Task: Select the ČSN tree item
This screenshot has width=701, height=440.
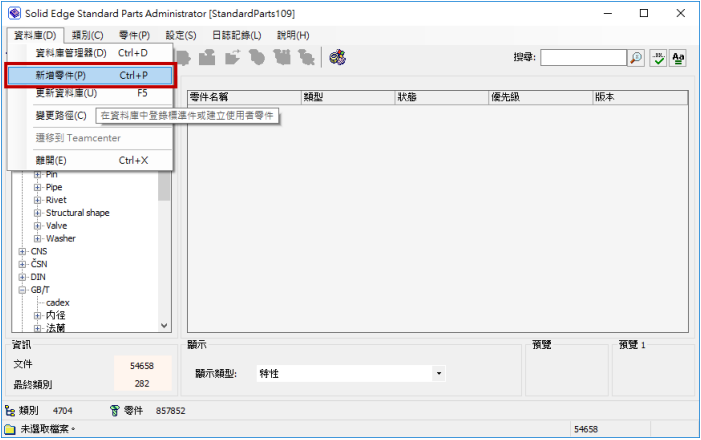Action: (x=39, y=264)
